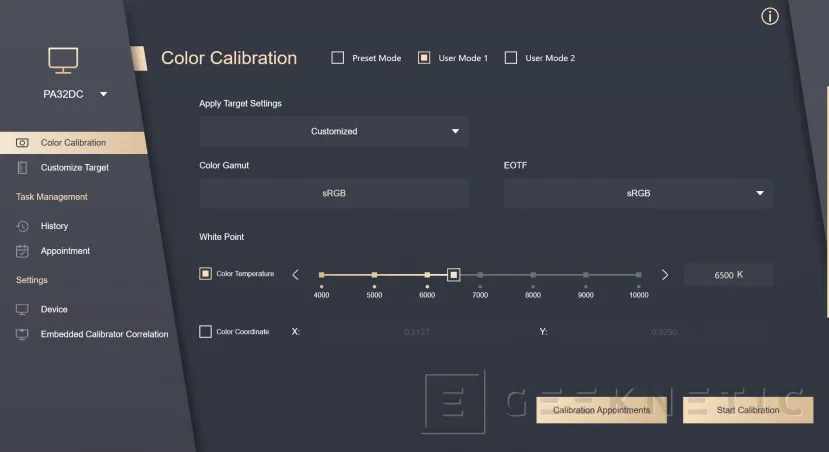Image resolution: width=829 pixels, height=452 pixels.
Task: Click the Device monitor icon
Action: point(22,309)
